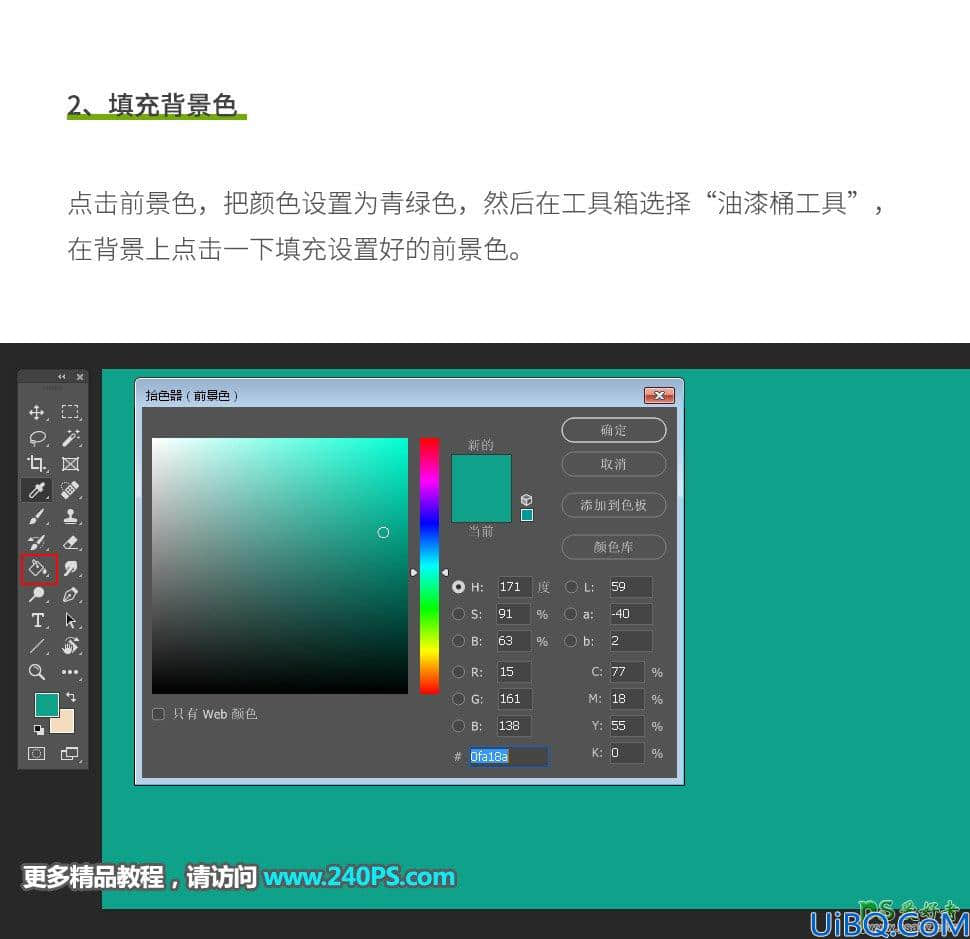Click the new color preview swatch
Image resolution: width=970 pixels, height=939 pixels.
481,472
